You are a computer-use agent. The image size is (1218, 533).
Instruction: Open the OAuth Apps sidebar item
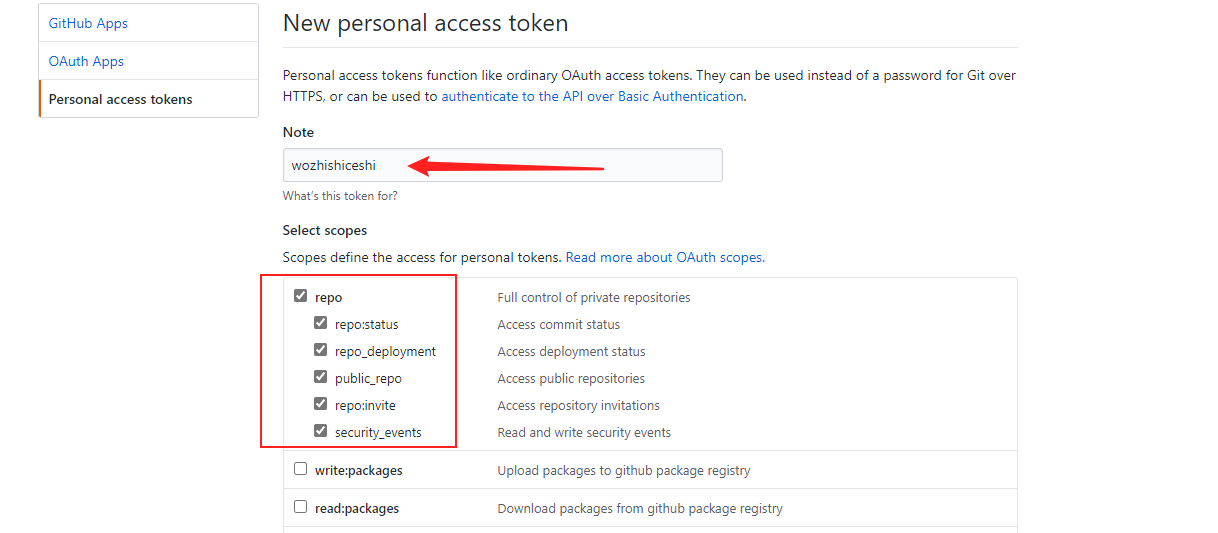[x=86, y=61]
